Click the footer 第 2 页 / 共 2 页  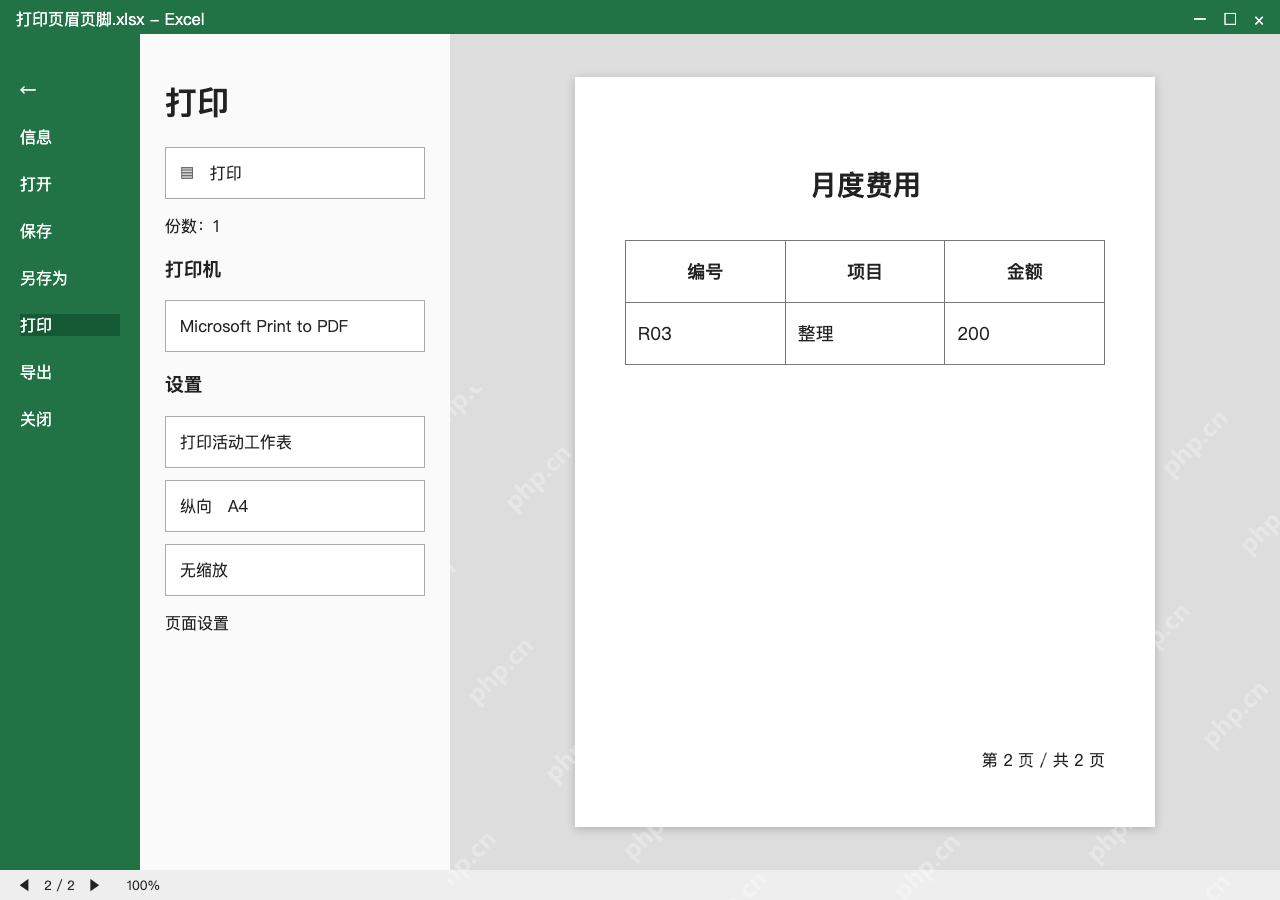1043,760
